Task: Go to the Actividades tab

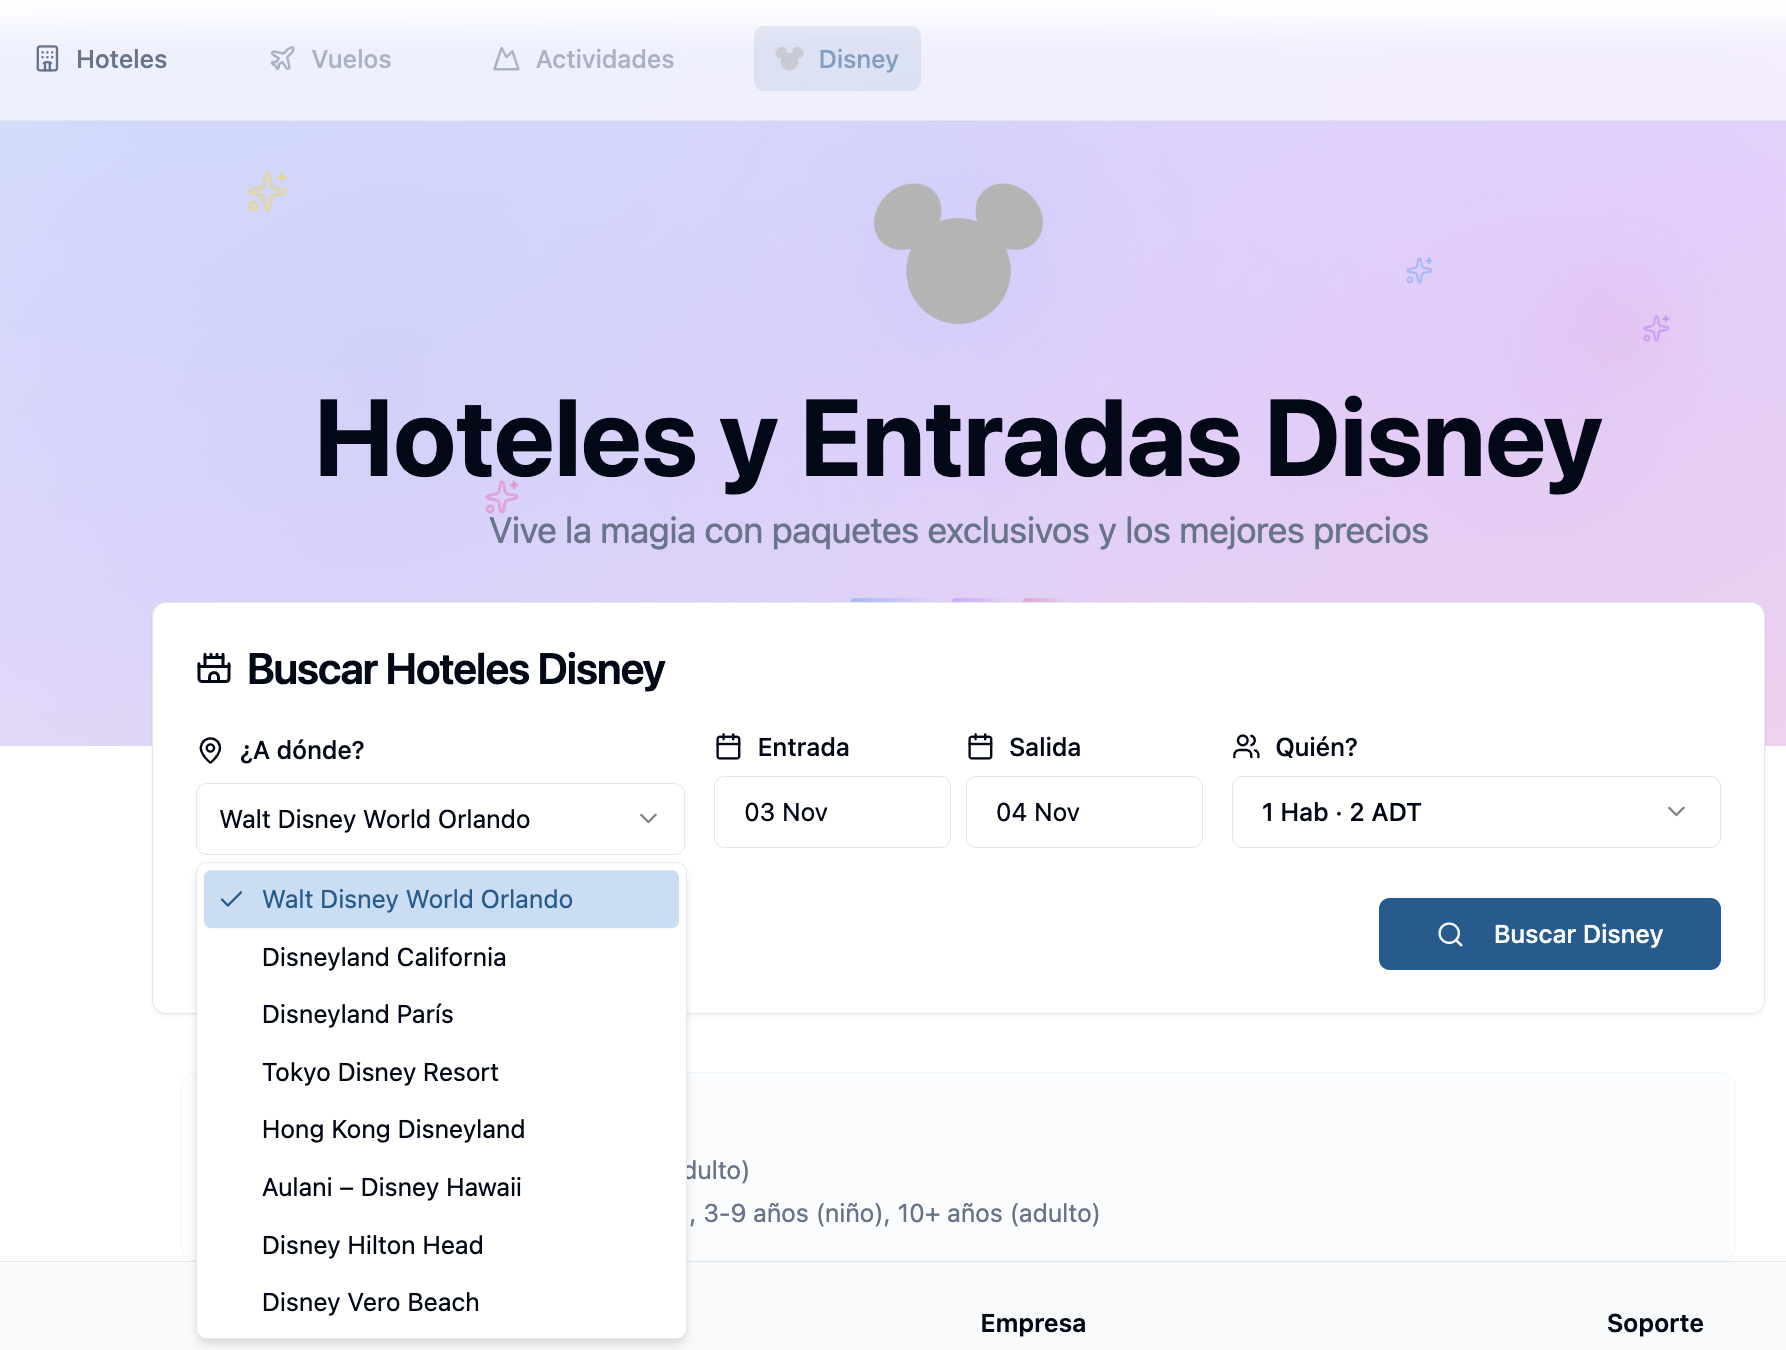Action: coord(584,59)
